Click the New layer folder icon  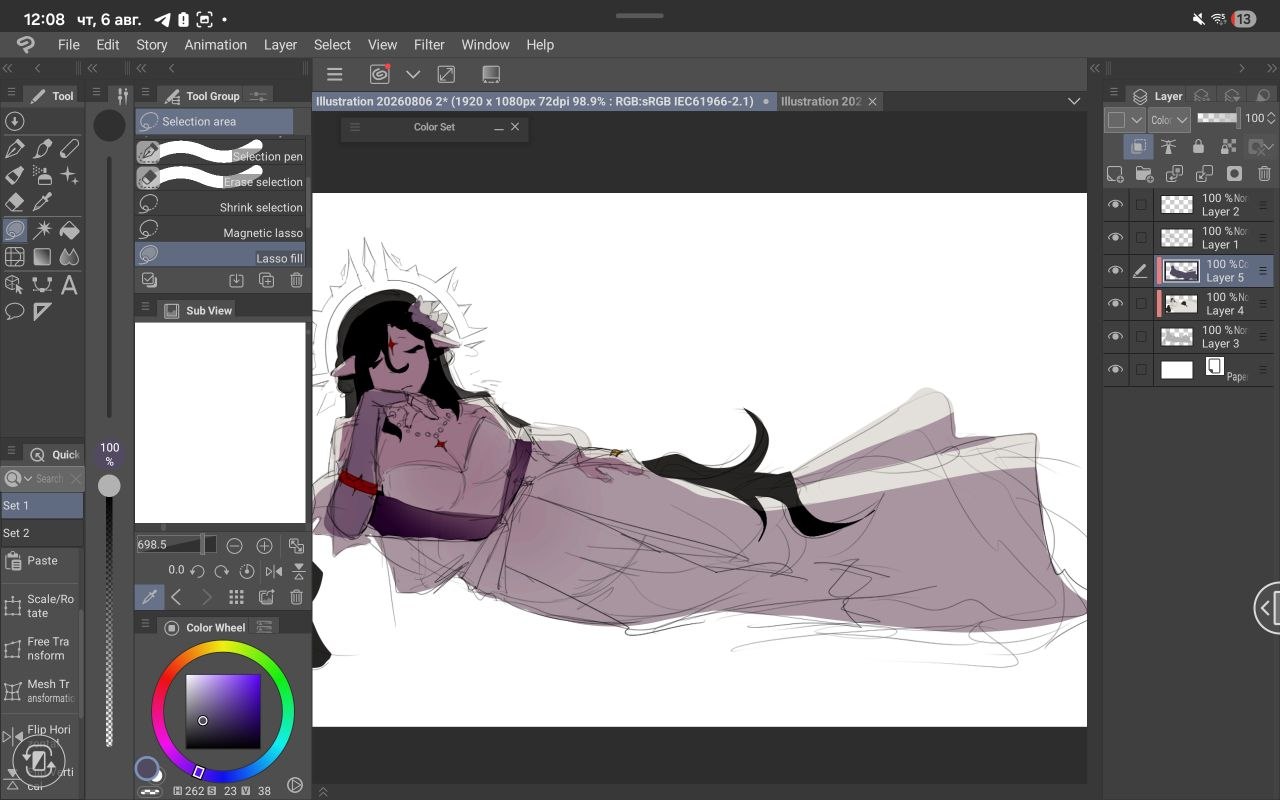coord(1145,174)
